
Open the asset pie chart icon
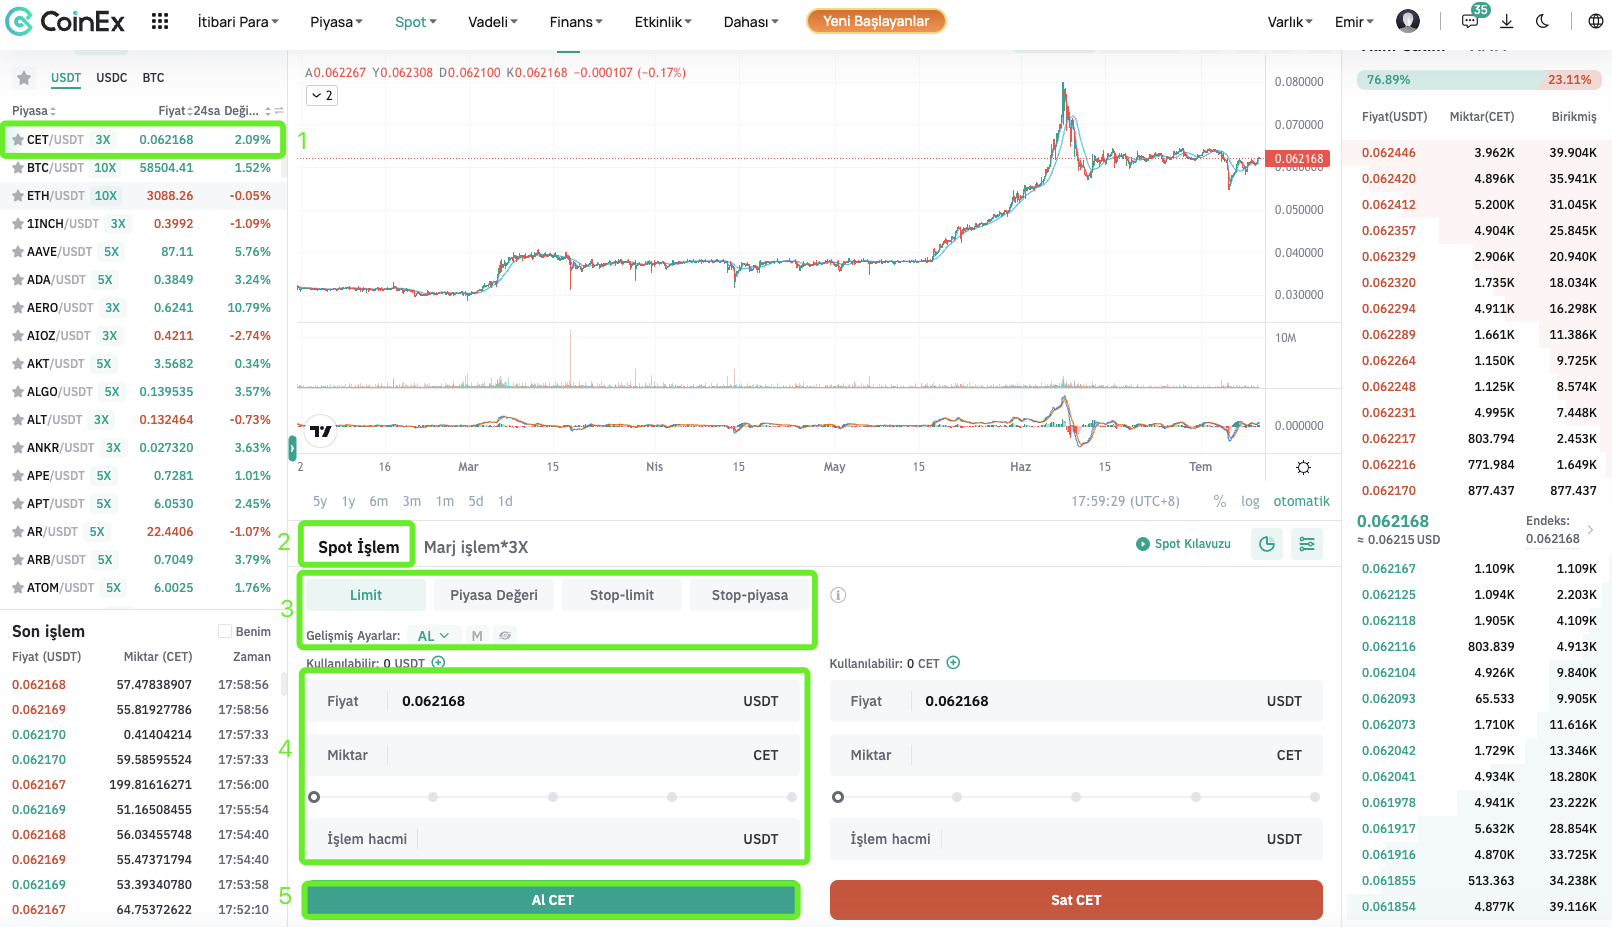(1267, 544)
